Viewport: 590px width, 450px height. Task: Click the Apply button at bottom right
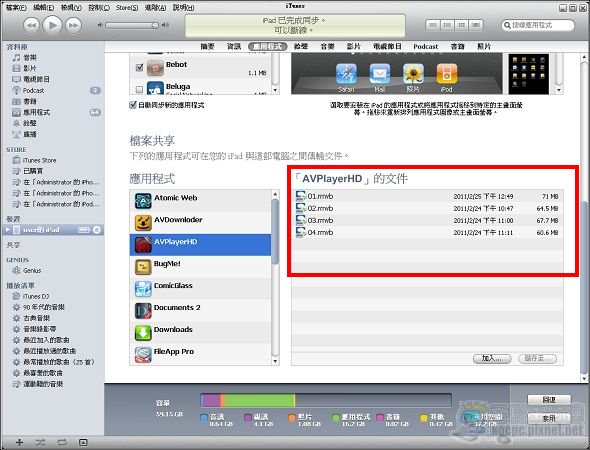click(x=549, y=418)
